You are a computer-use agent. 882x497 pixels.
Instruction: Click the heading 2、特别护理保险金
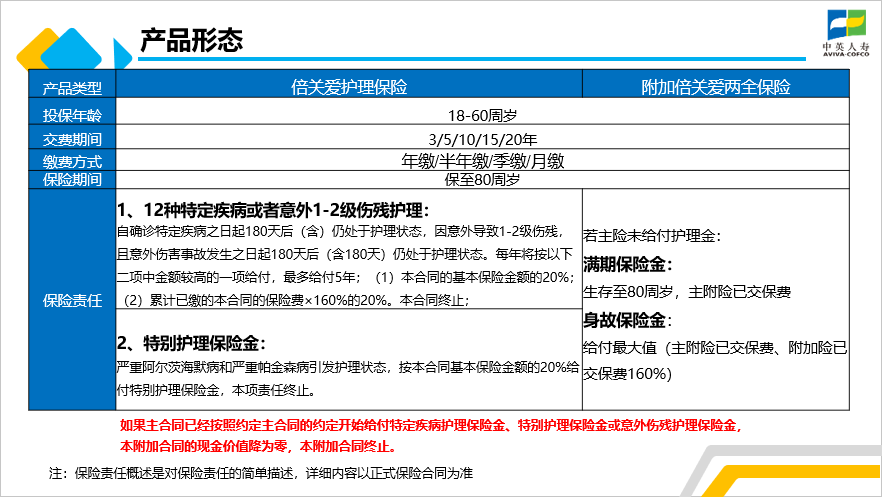[191, 343]
